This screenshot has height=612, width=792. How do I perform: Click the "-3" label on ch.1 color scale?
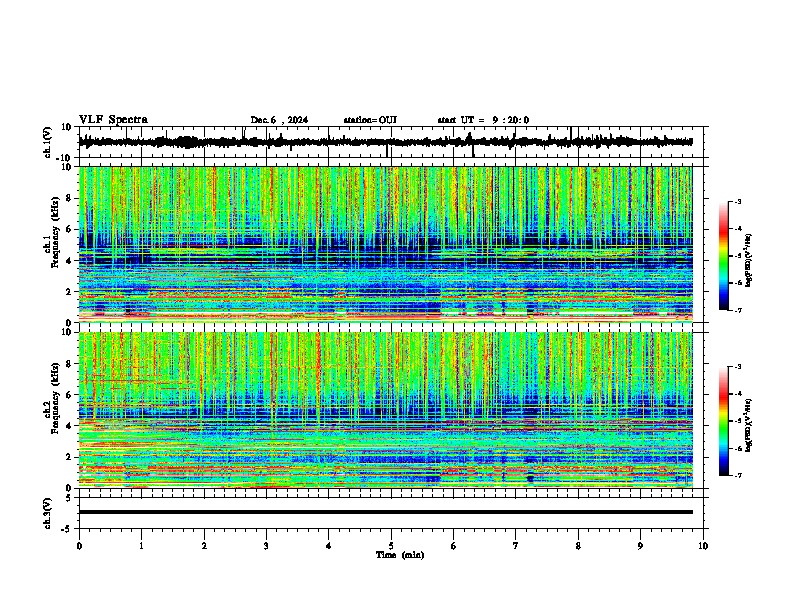[x=738, y=201]
